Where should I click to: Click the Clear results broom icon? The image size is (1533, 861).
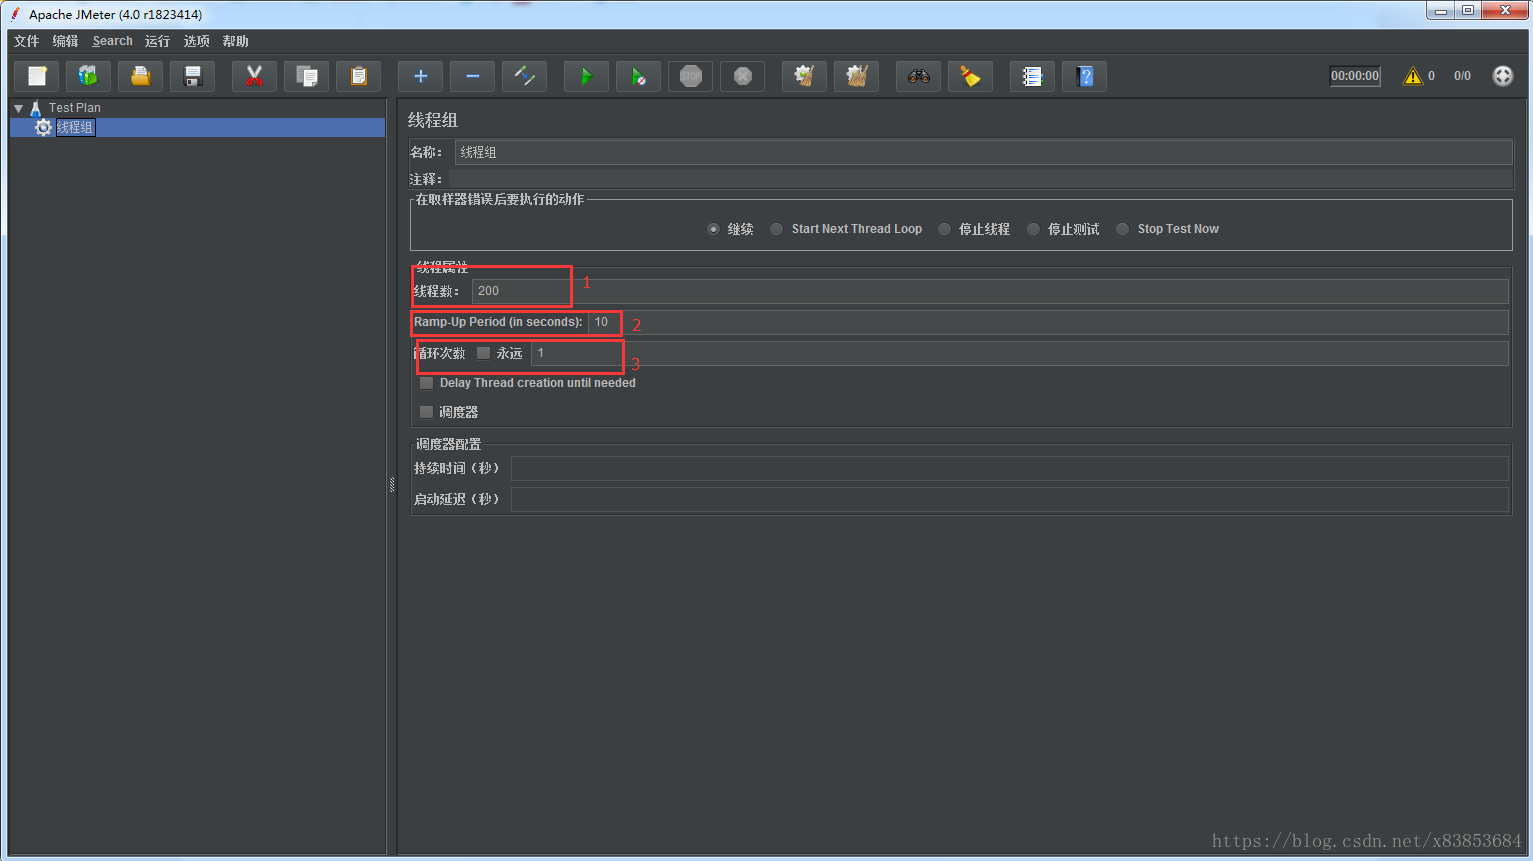[x=804, y=76]
